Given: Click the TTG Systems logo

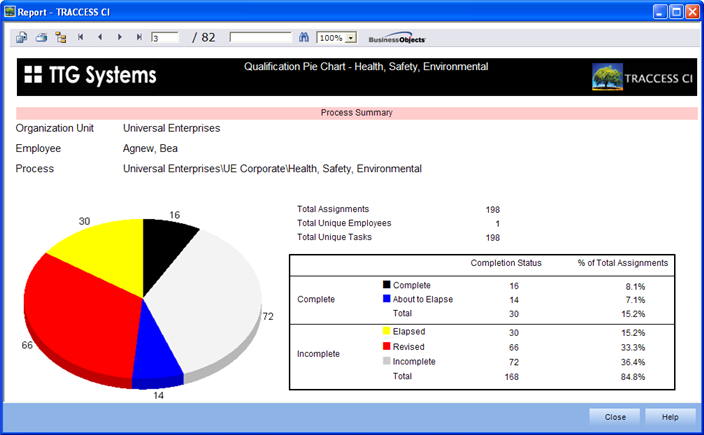Looking at the screenshot, I should [90, 75].
